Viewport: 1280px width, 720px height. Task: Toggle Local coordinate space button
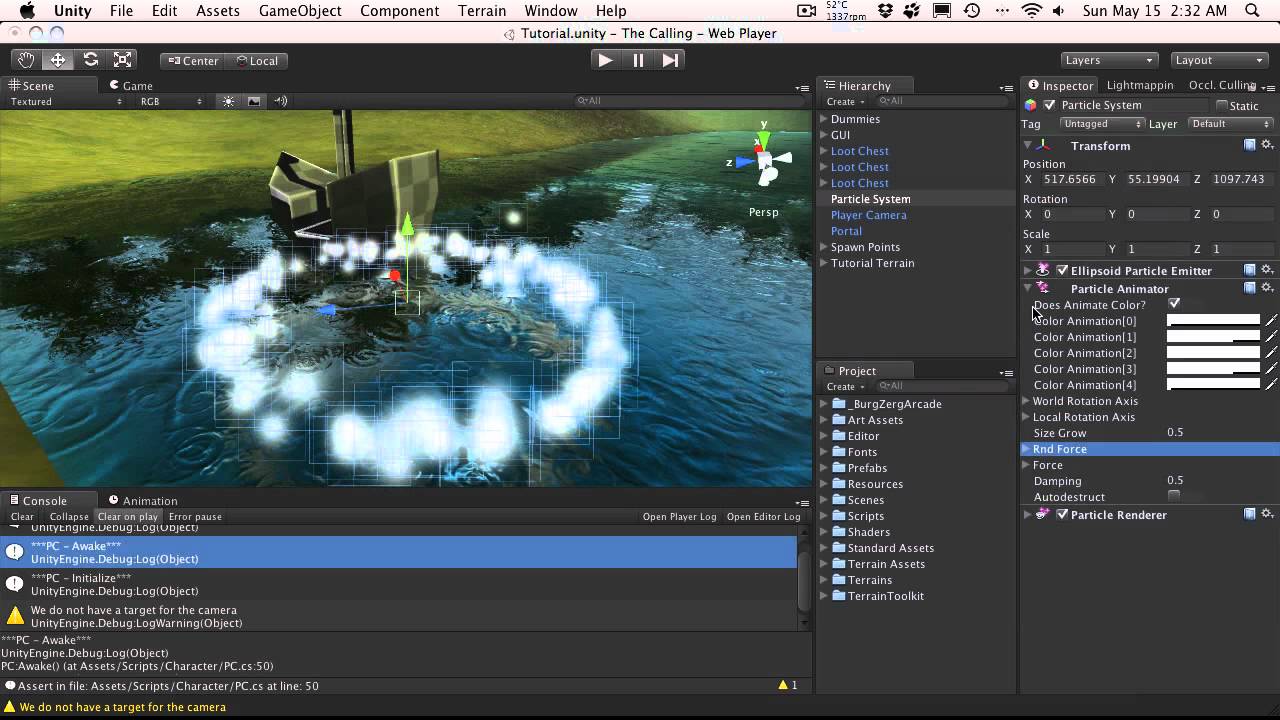point(254,60)
